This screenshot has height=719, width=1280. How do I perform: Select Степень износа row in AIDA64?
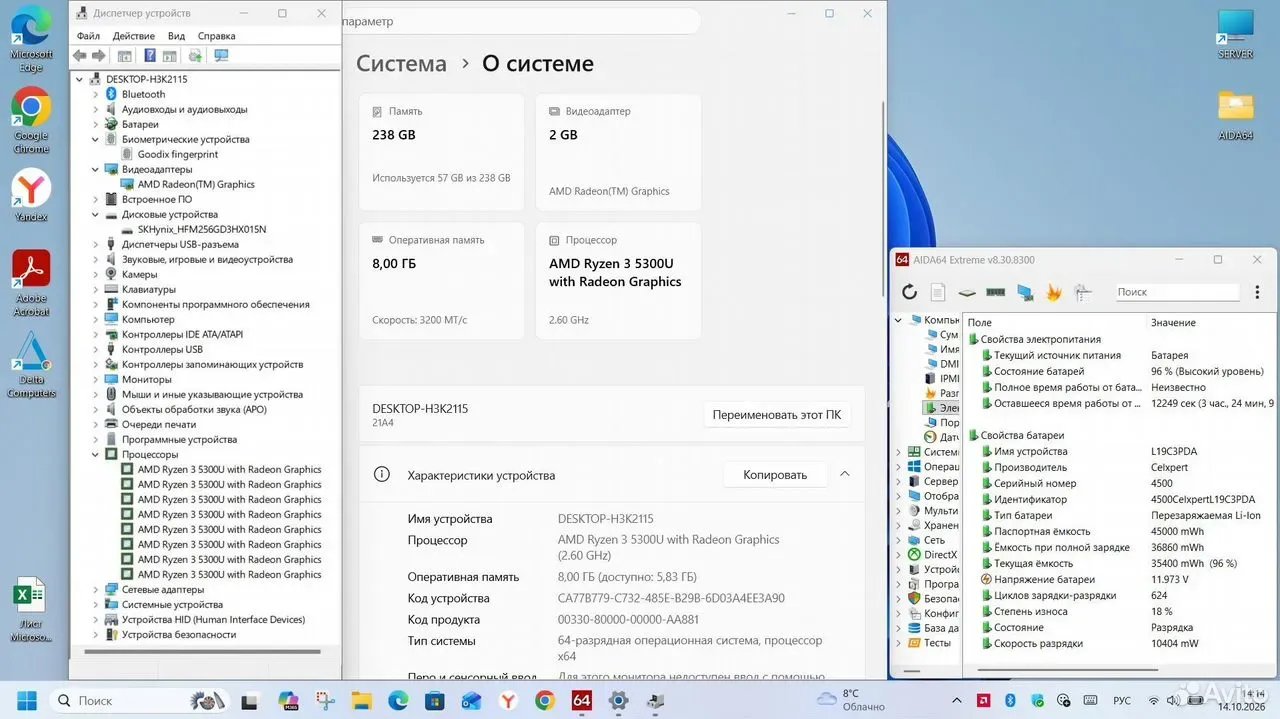(1120, 611)
